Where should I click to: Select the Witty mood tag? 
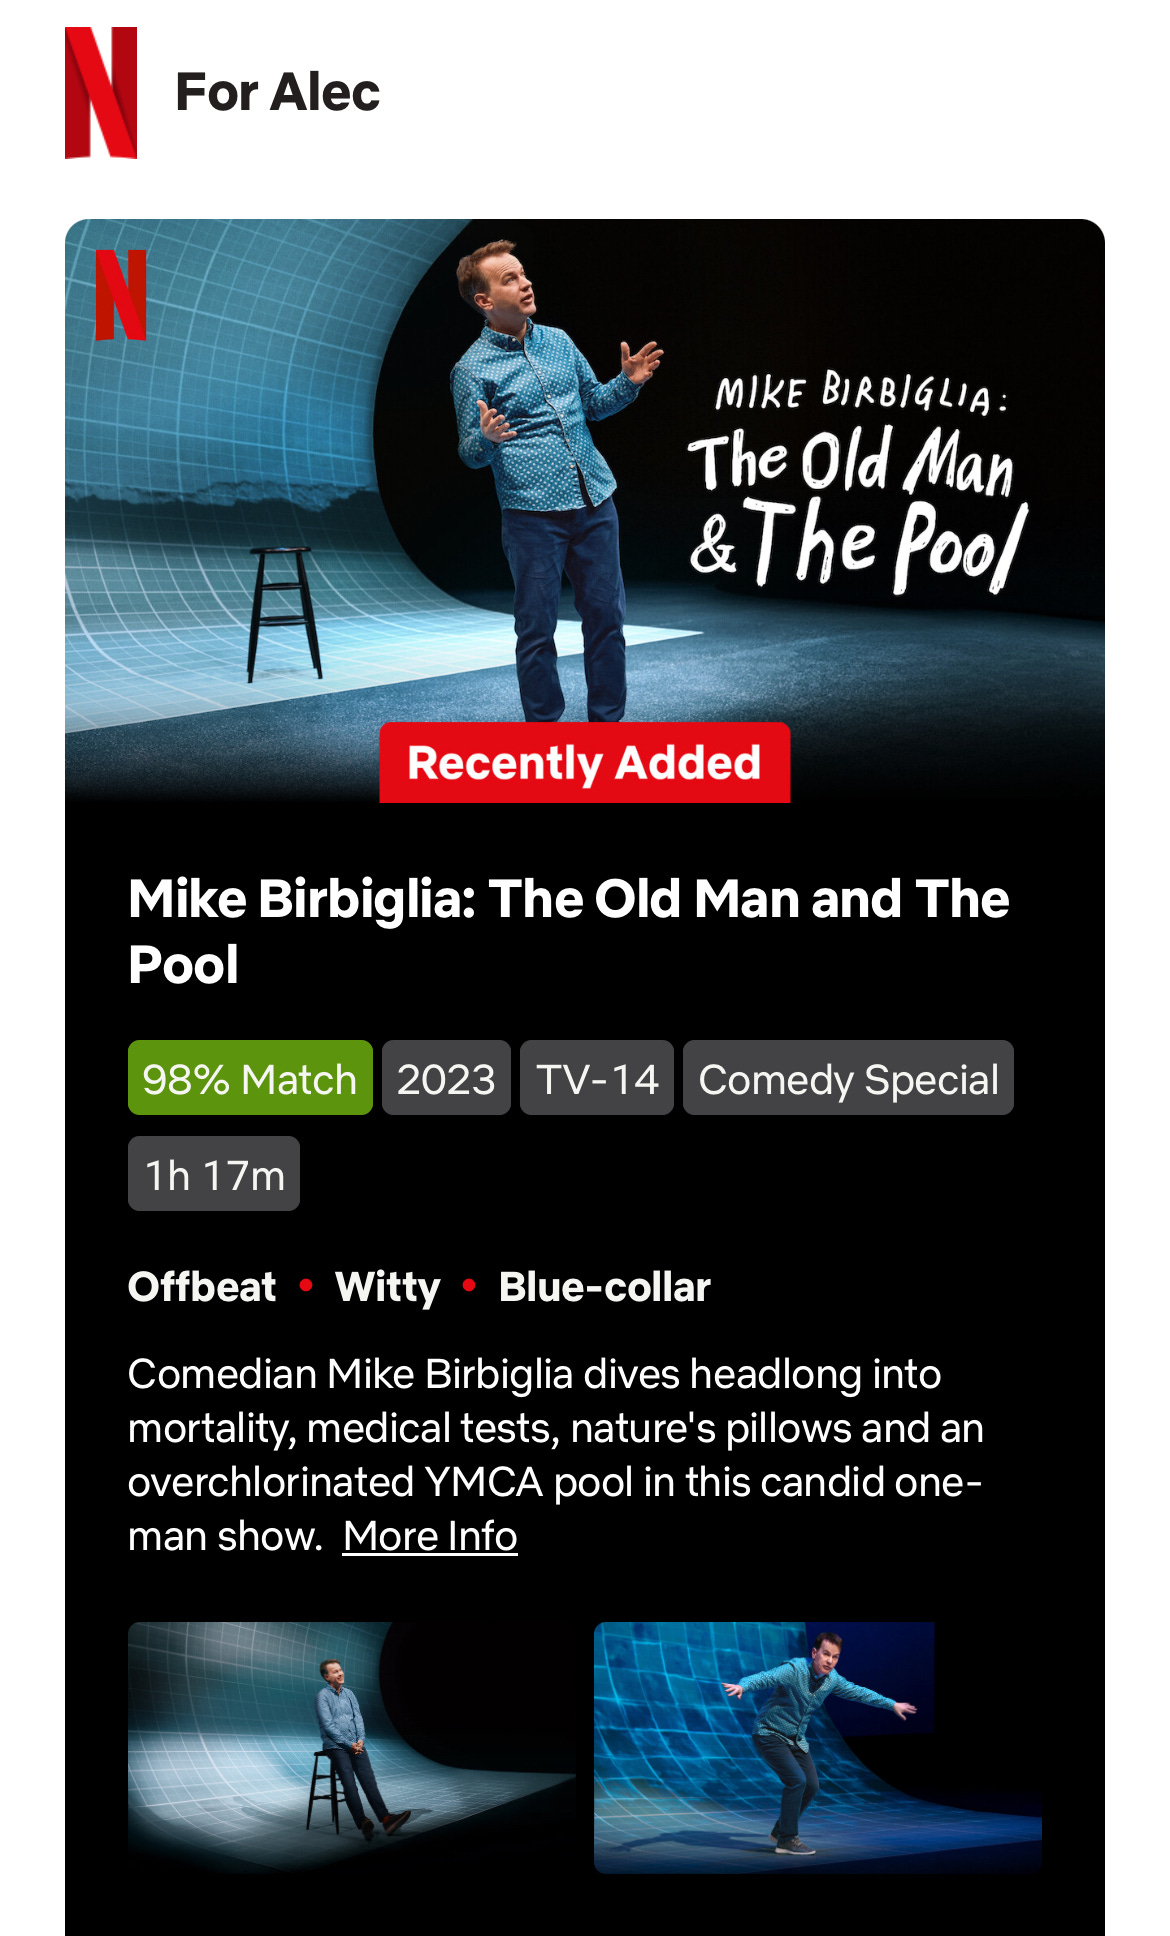point(388,1287)
